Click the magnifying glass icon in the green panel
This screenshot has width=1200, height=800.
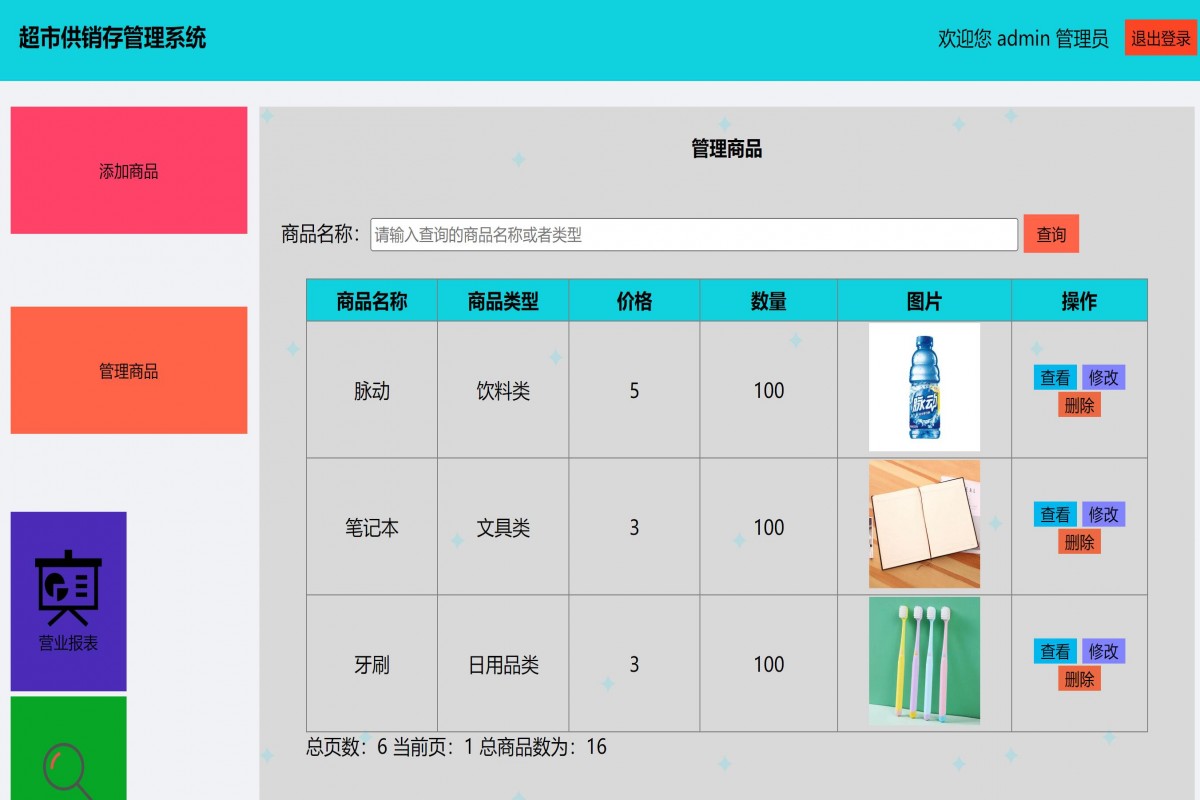tap(66, 770)
